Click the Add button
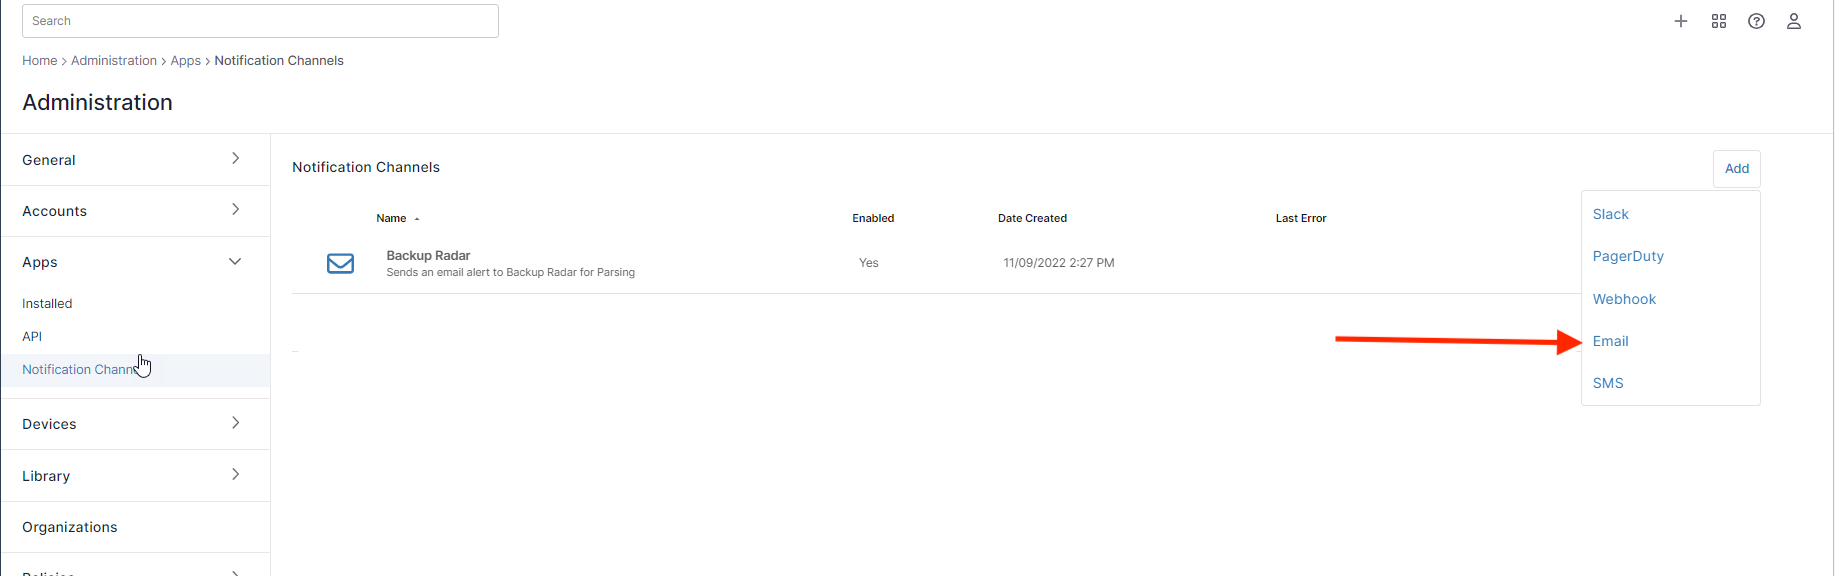Viewport: 1835px width, 576px height. 1736,169
